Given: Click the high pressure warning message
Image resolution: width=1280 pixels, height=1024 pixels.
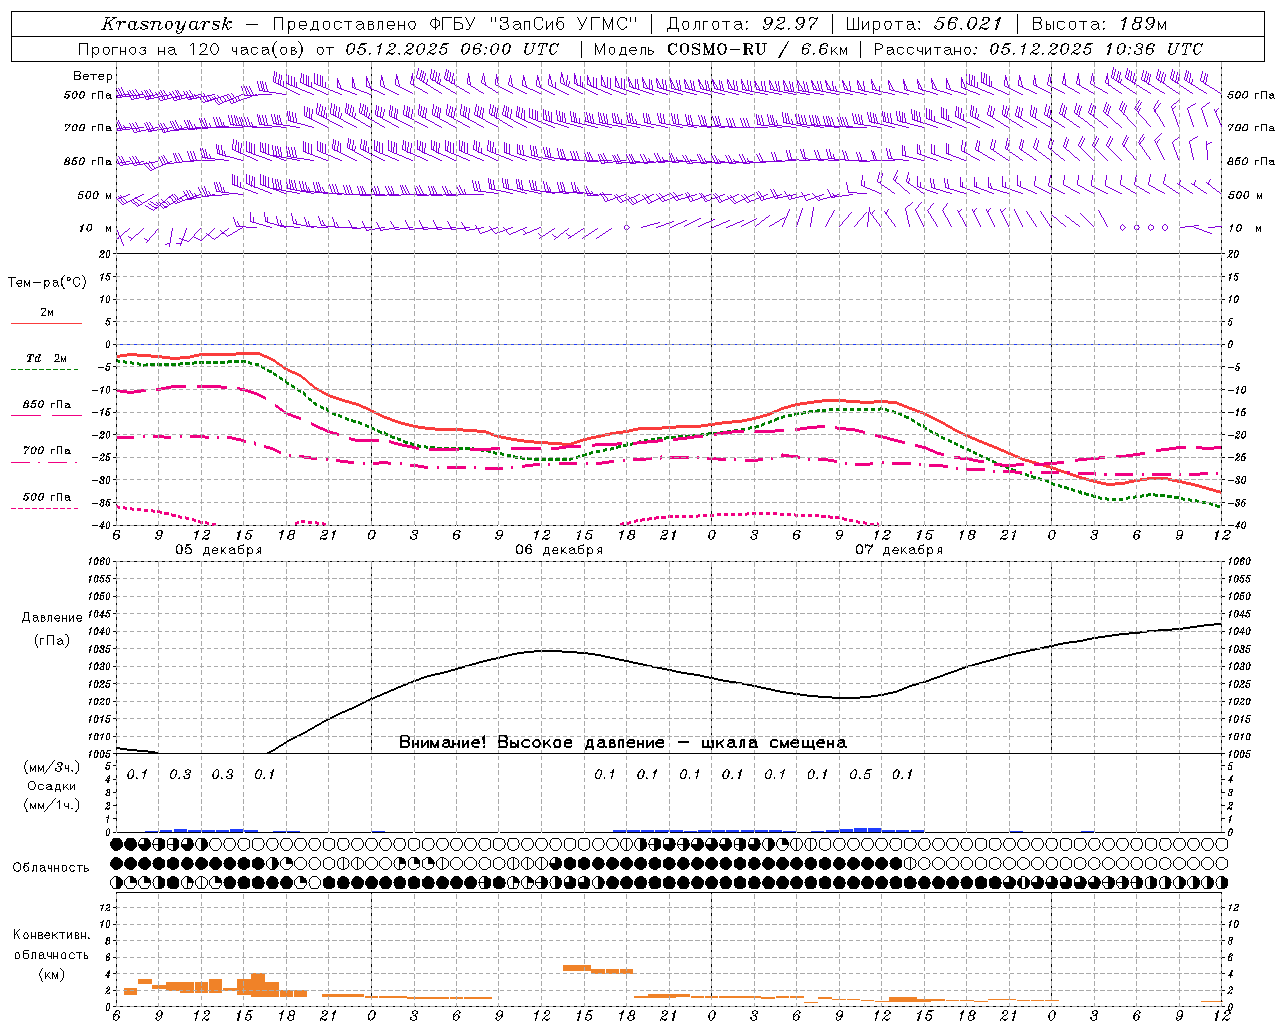Looking at the screenshot, I should pos(623,742).
